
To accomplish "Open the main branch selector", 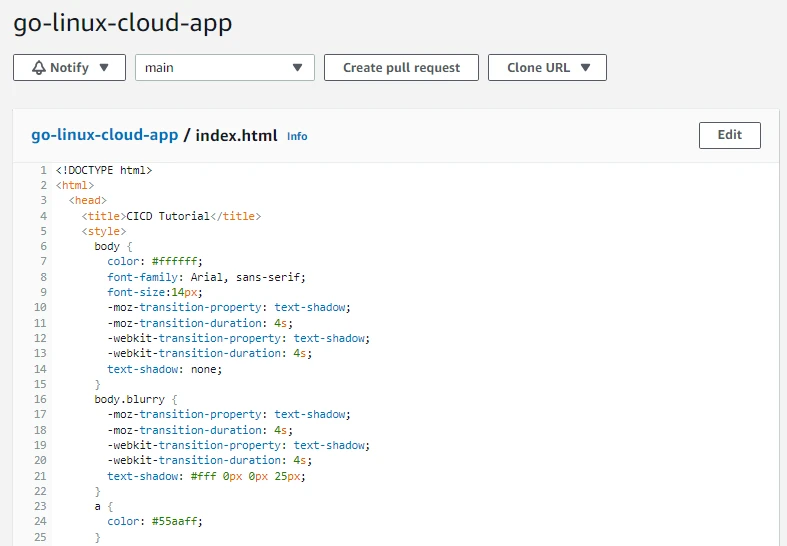I will pyautogui.click(x=224, y=68).
